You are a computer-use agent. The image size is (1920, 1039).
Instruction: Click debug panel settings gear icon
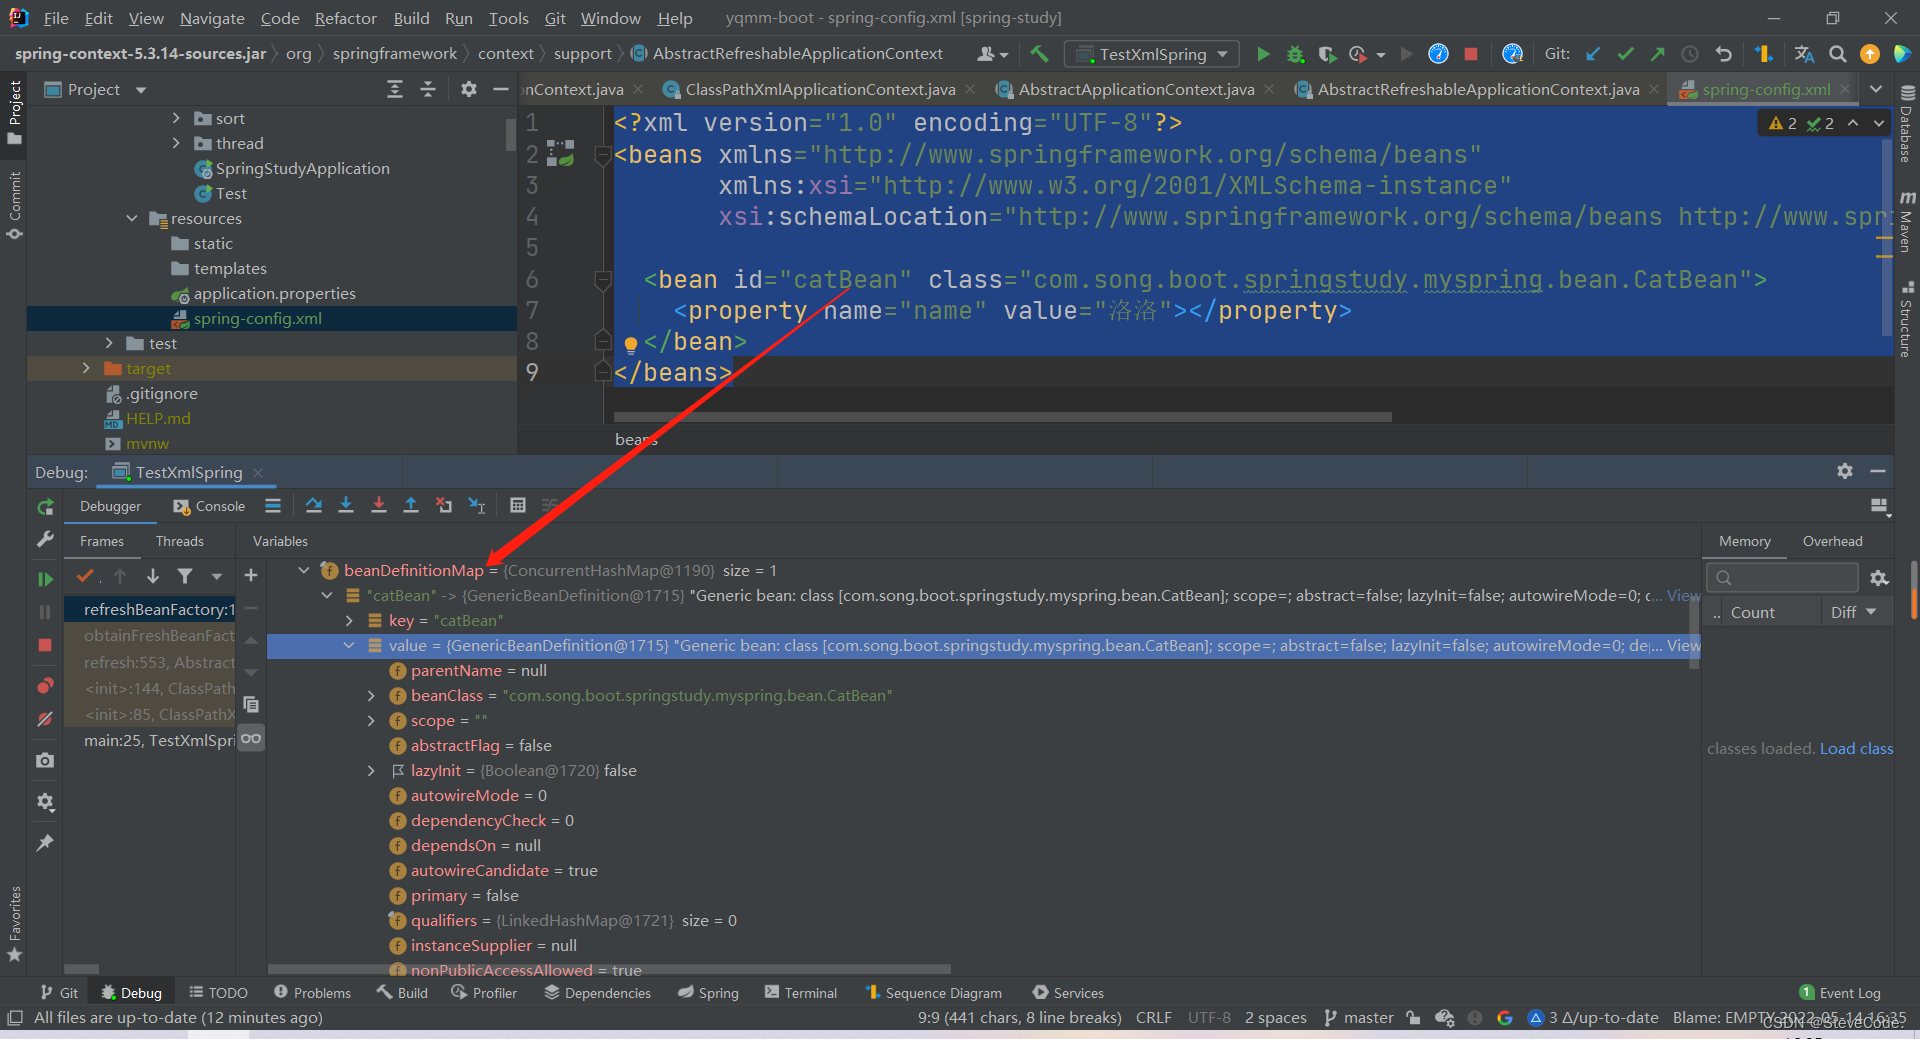tap(45, 802)
